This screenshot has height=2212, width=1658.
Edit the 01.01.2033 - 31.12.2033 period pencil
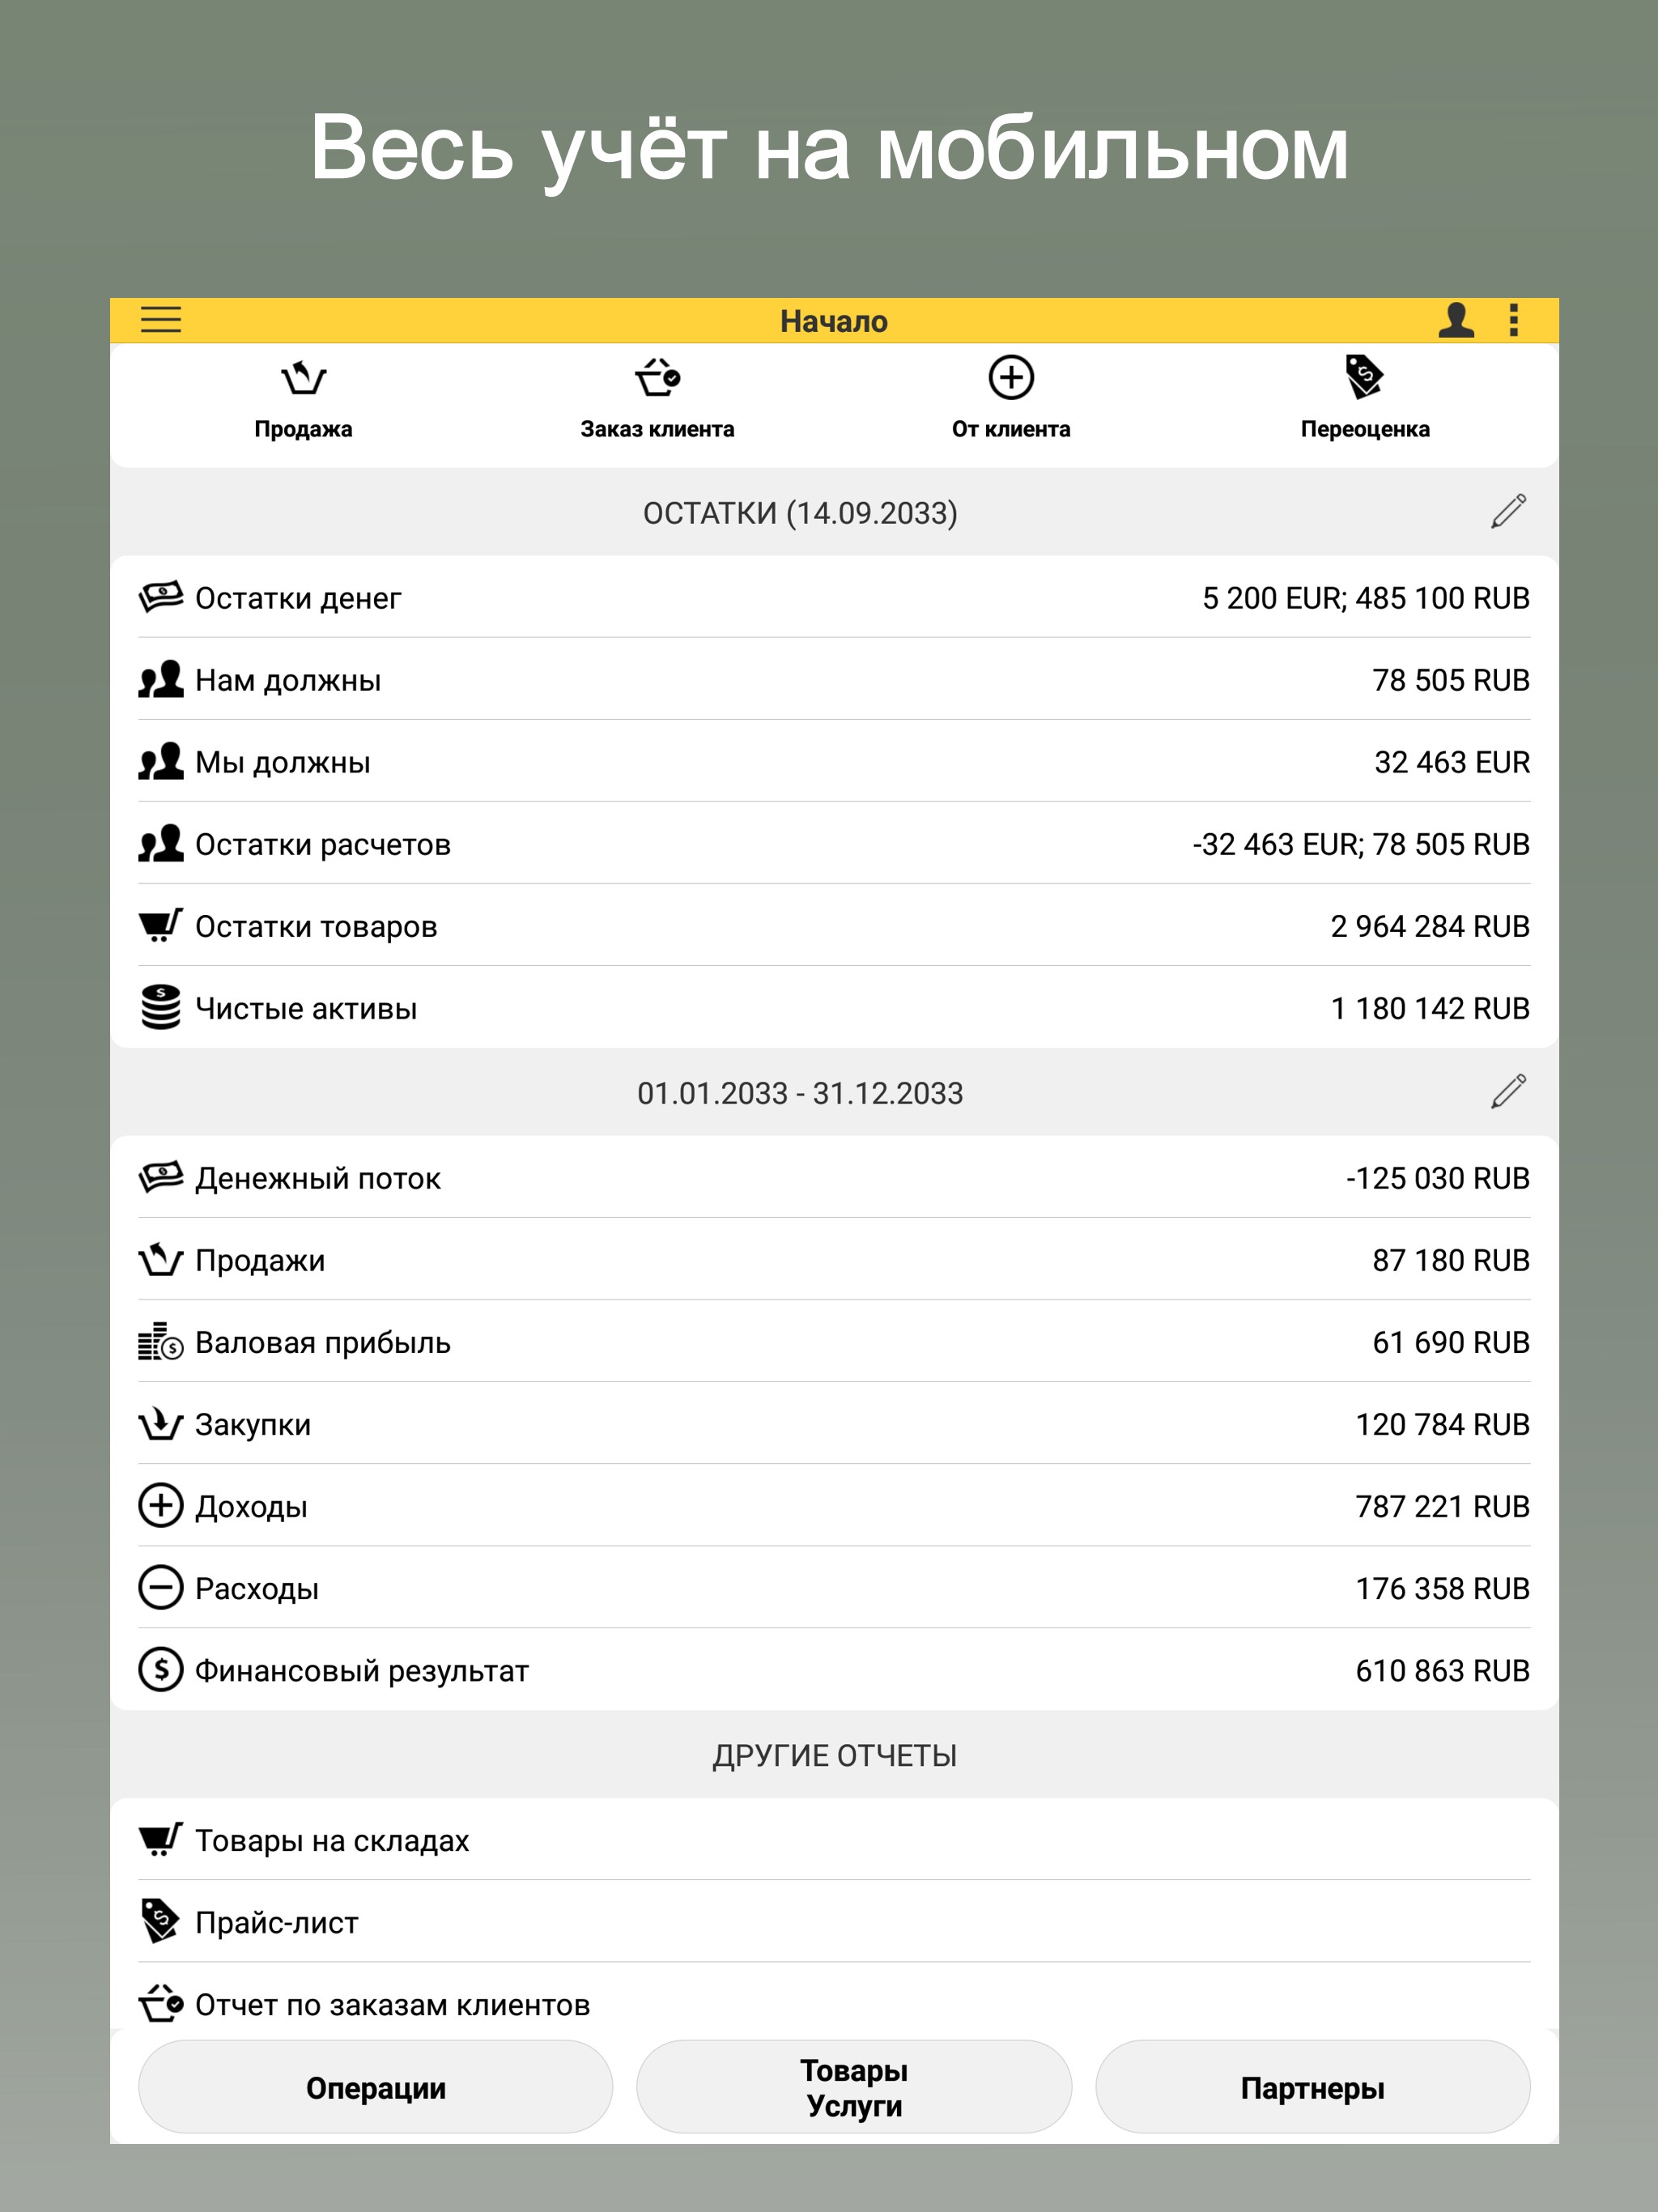[x=1508, y=1092]
